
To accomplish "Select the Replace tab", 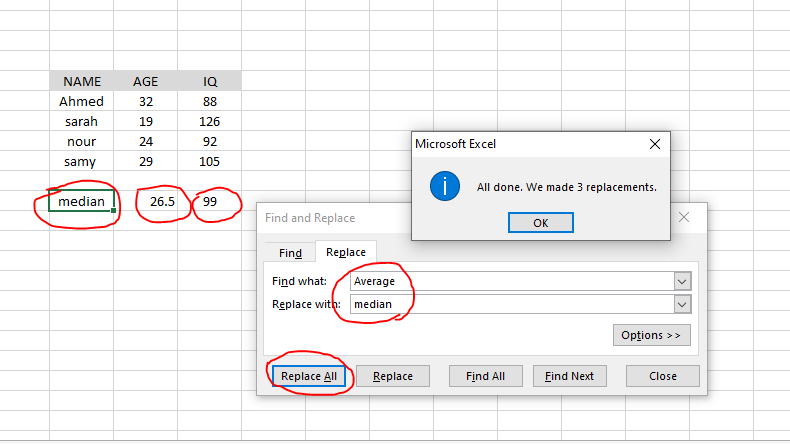I will click(x=346, y=253).
